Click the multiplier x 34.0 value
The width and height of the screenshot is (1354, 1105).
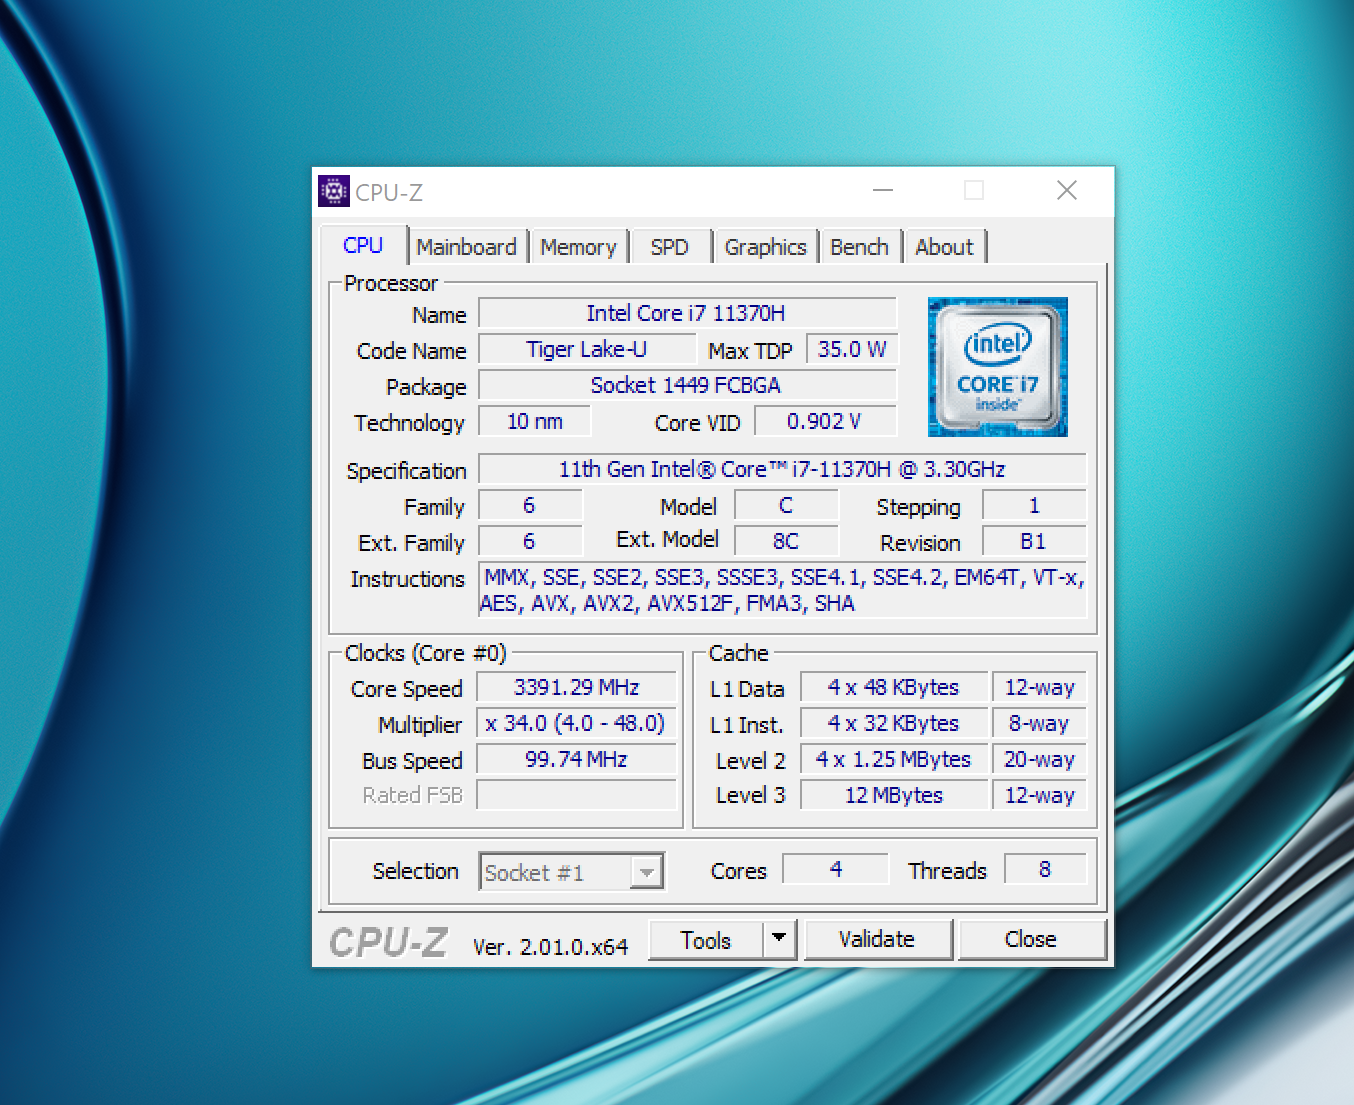click(x=576, y=723)
